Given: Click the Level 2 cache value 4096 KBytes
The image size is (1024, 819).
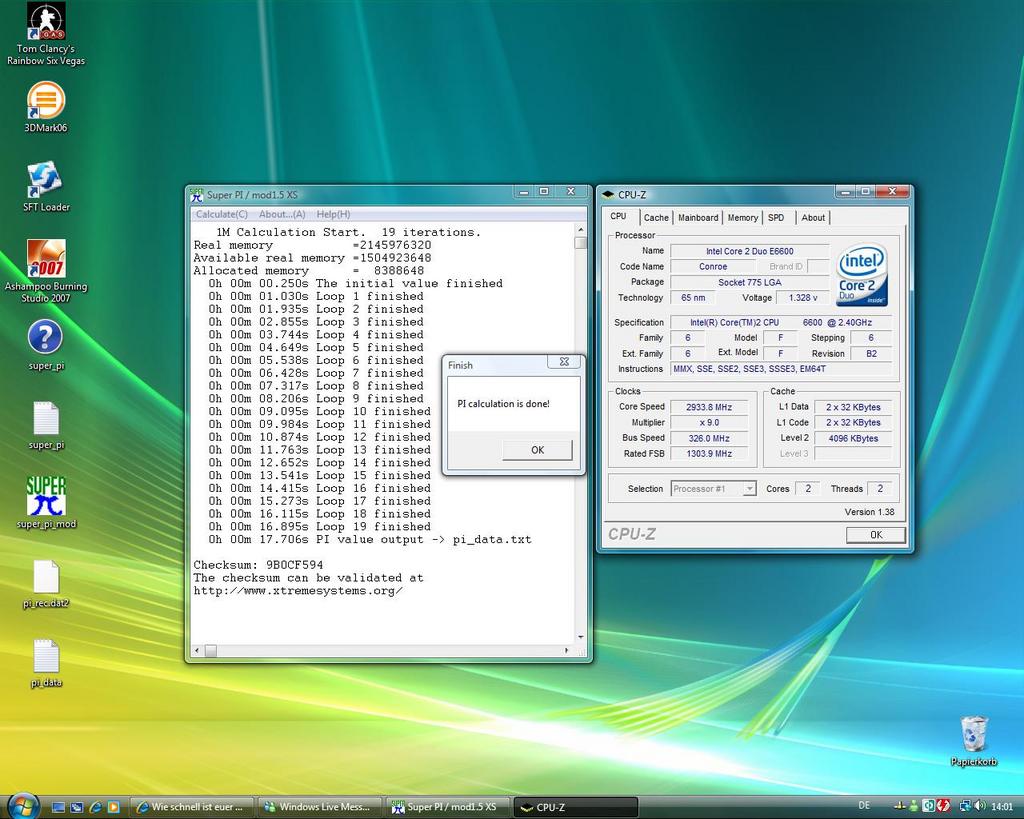Looking at the screenshot, I should [853, 438].
